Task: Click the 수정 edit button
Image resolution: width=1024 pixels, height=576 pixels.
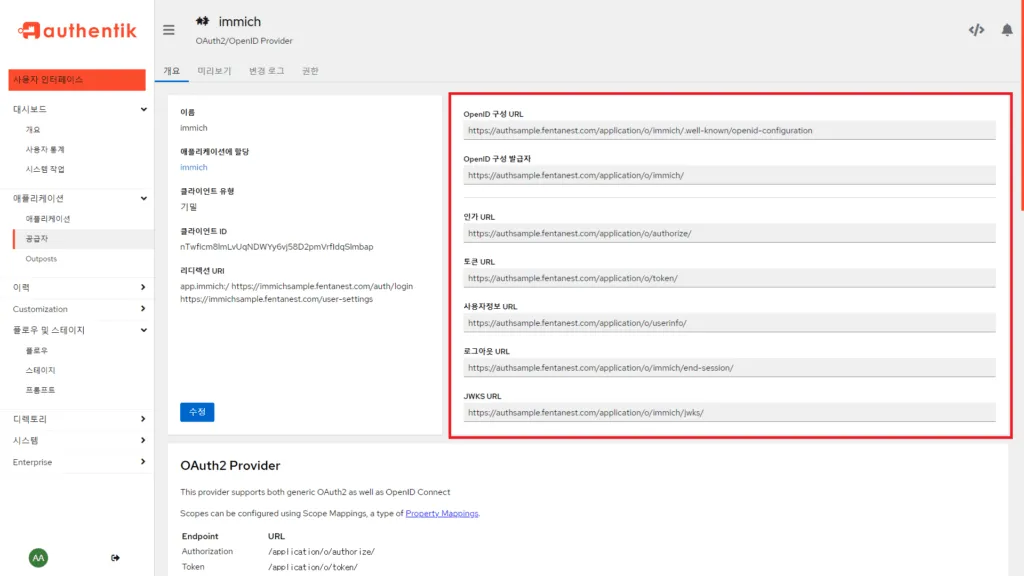Action: [196, 411]
